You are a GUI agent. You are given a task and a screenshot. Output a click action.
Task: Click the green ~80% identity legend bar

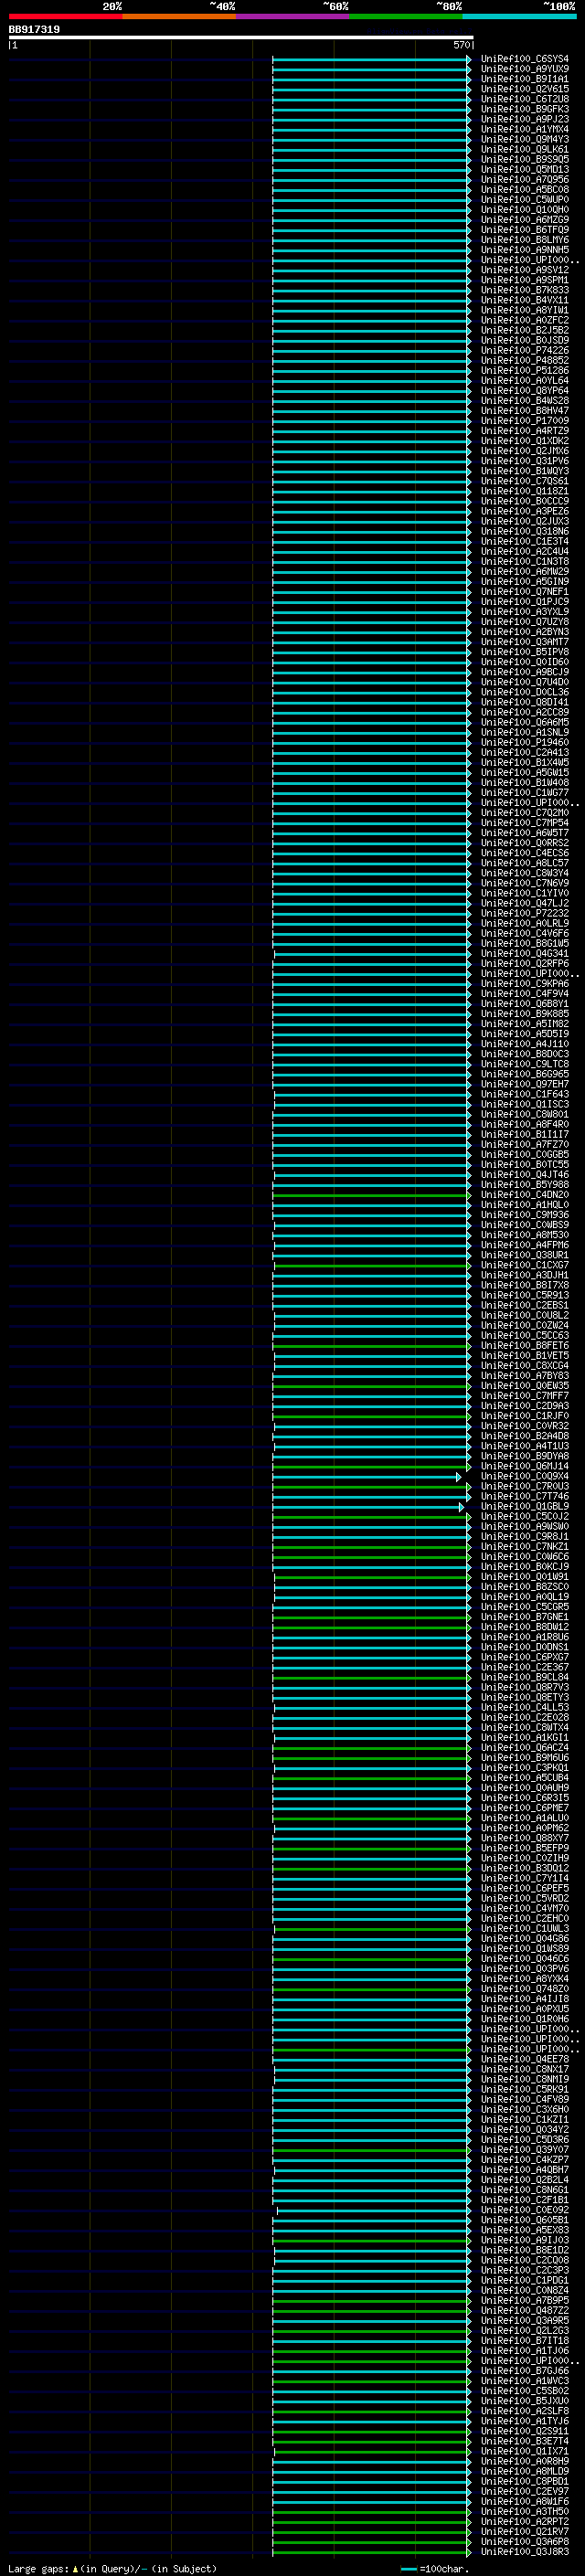[405, 16]
